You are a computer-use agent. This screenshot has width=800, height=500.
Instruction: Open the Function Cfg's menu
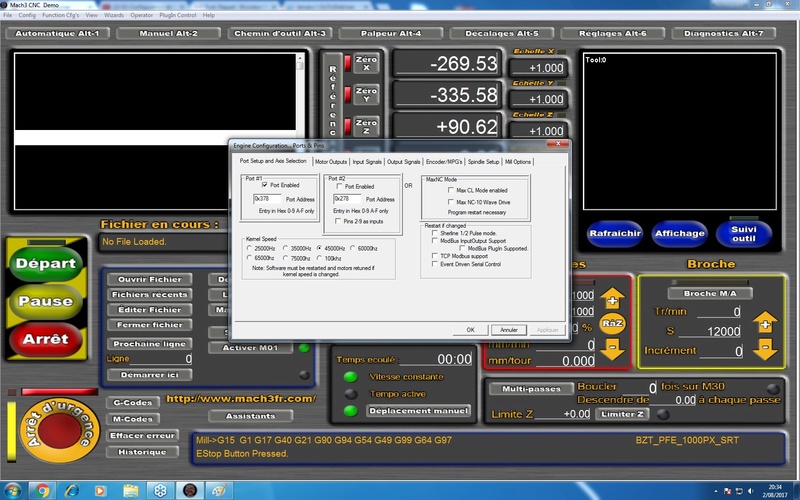[61, 15]
